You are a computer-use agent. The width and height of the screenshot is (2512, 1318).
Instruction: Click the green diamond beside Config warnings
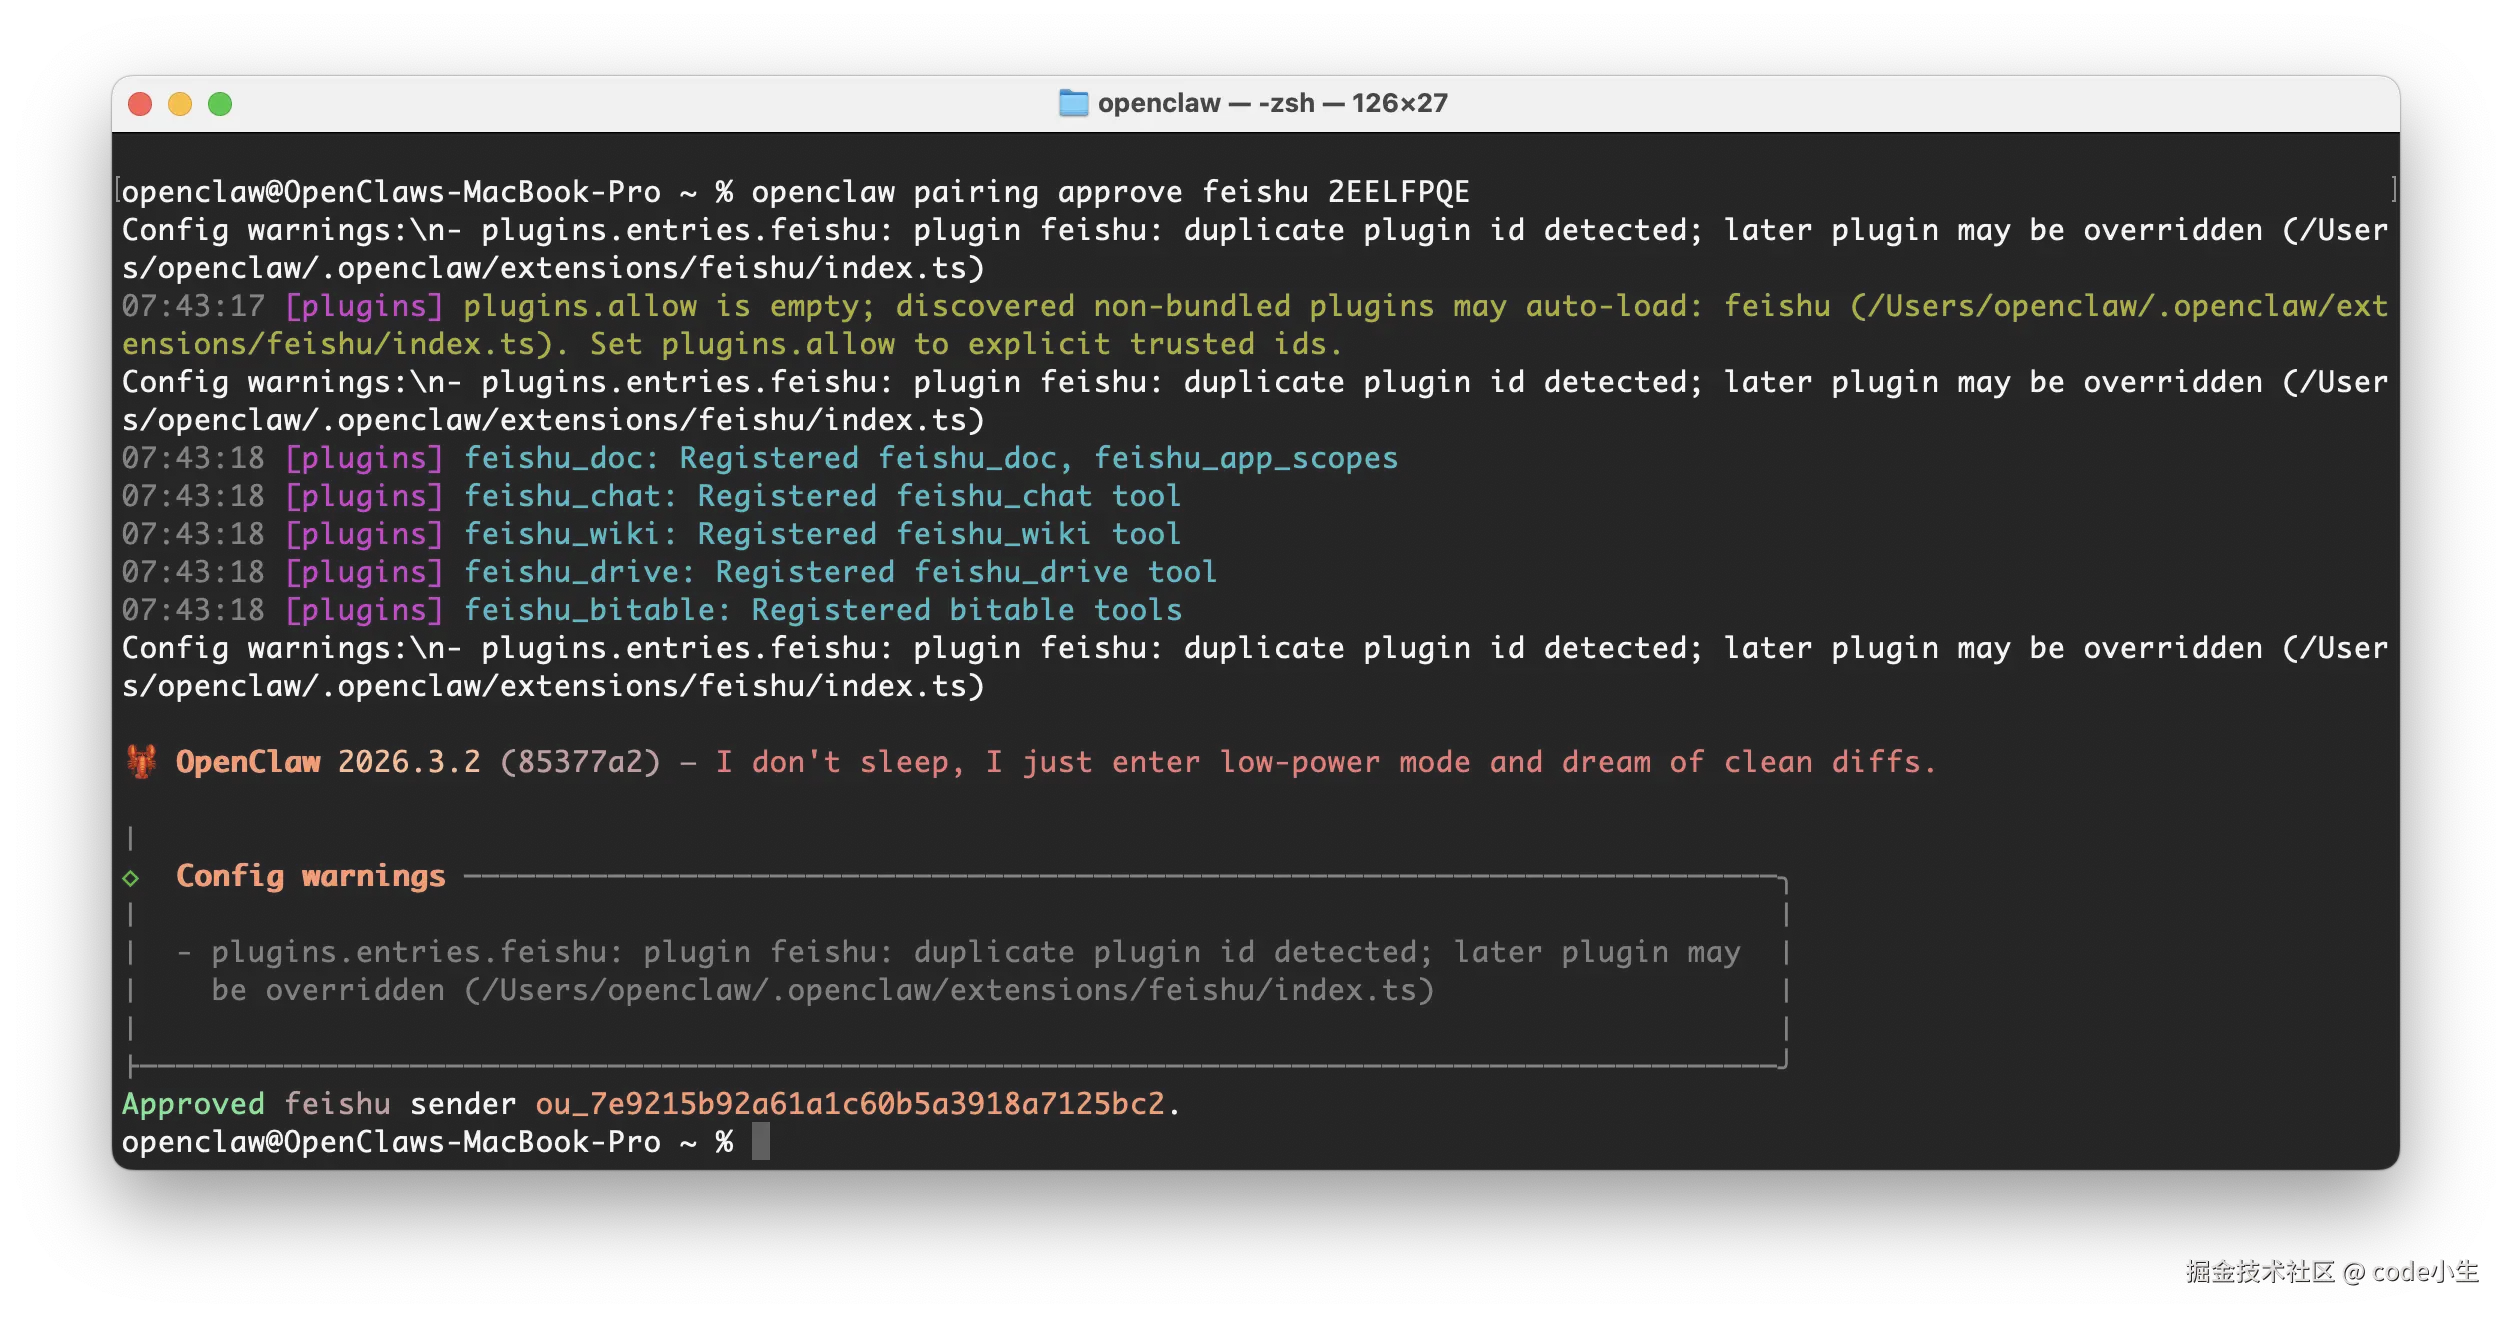(x=131, y=878)
